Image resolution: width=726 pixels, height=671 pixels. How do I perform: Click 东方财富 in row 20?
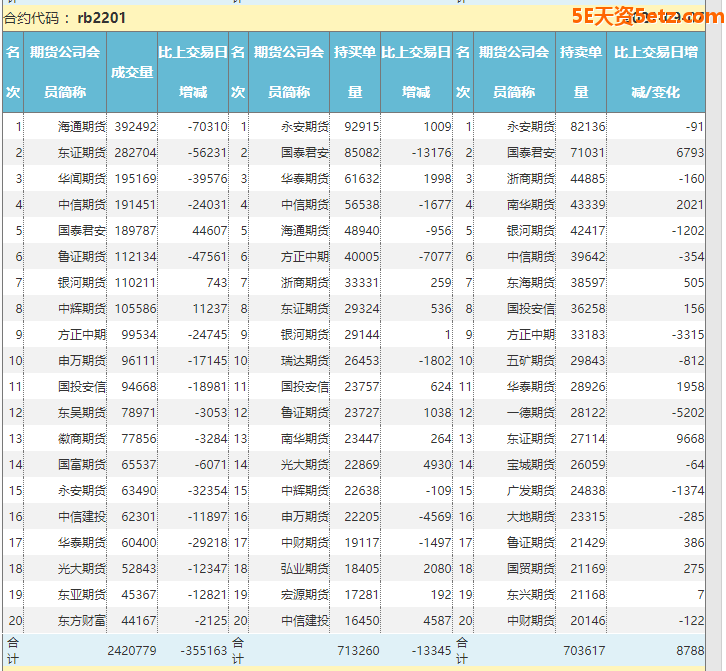(x=81, y=621)
